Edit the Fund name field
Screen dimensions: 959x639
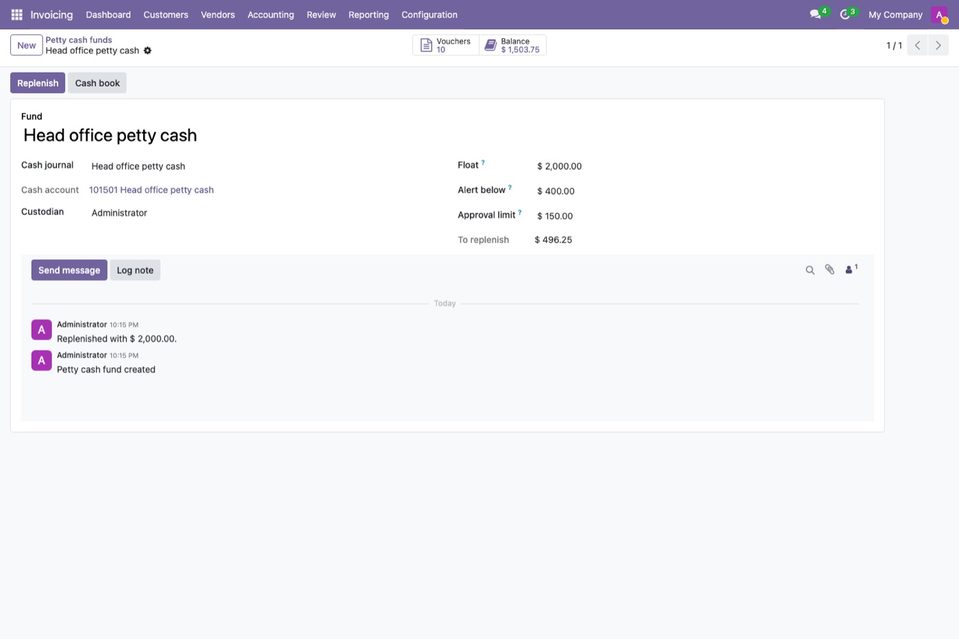448,135
